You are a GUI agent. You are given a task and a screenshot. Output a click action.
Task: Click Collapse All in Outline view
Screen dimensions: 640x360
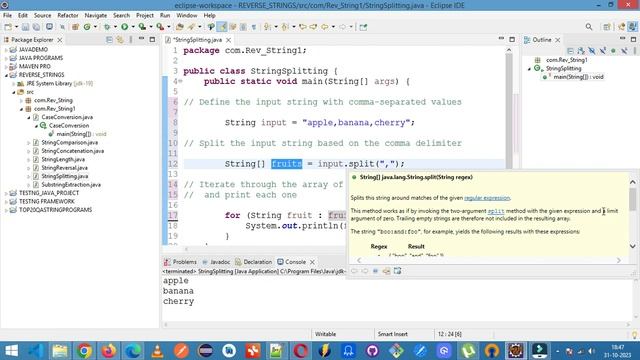click(x=571, y=51)
